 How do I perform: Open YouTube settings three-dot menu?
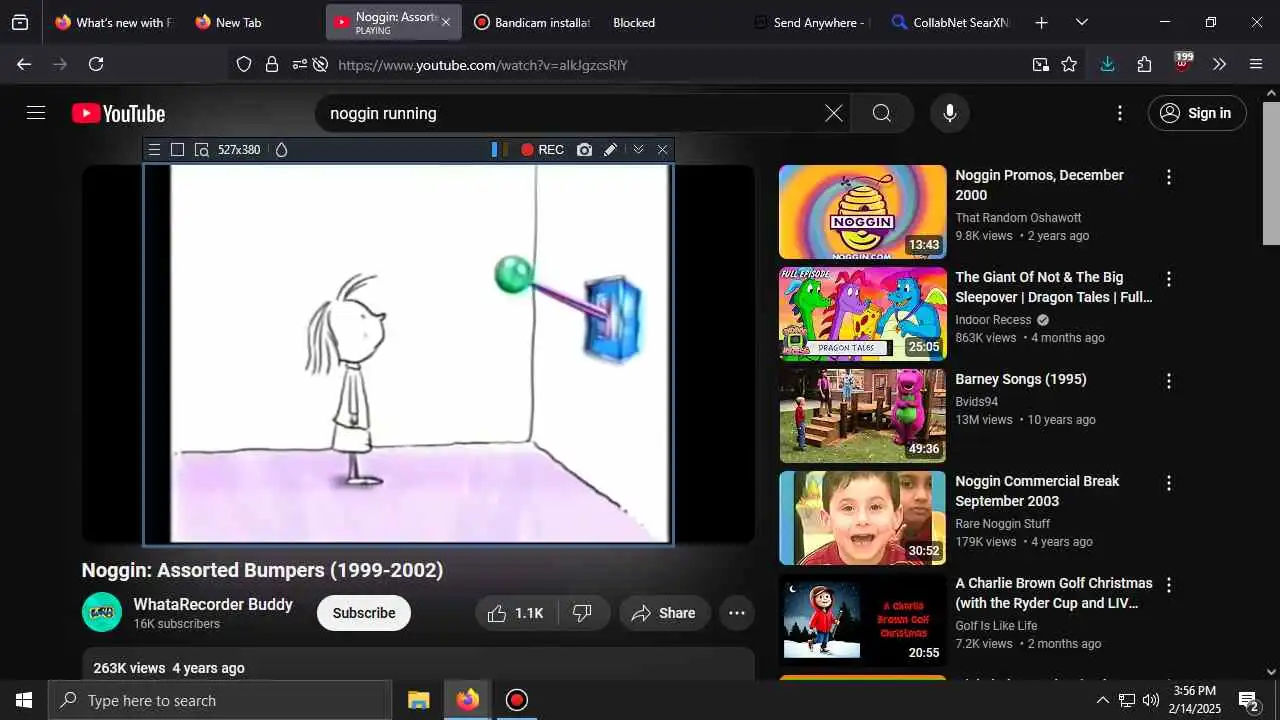[x=1120, y=113]
